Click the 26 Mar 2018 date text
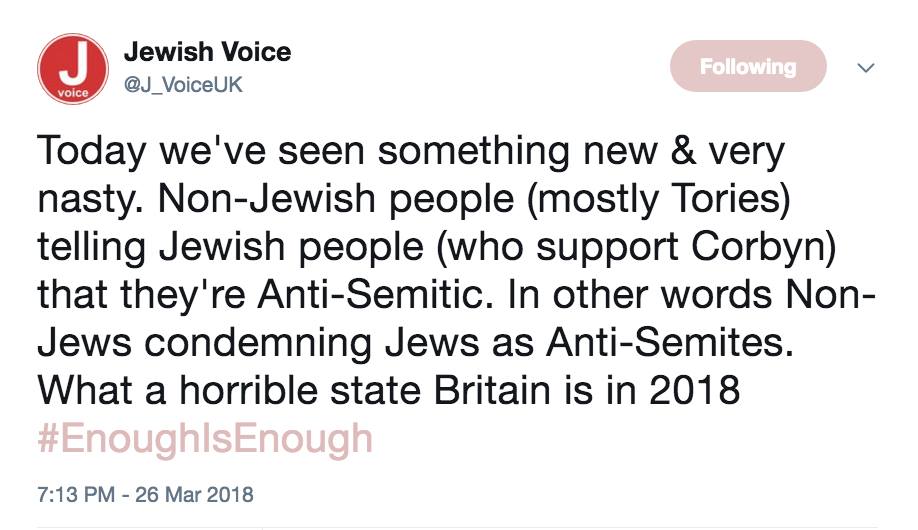Viewport: 918px width, 530px height. tap(194, 494)
